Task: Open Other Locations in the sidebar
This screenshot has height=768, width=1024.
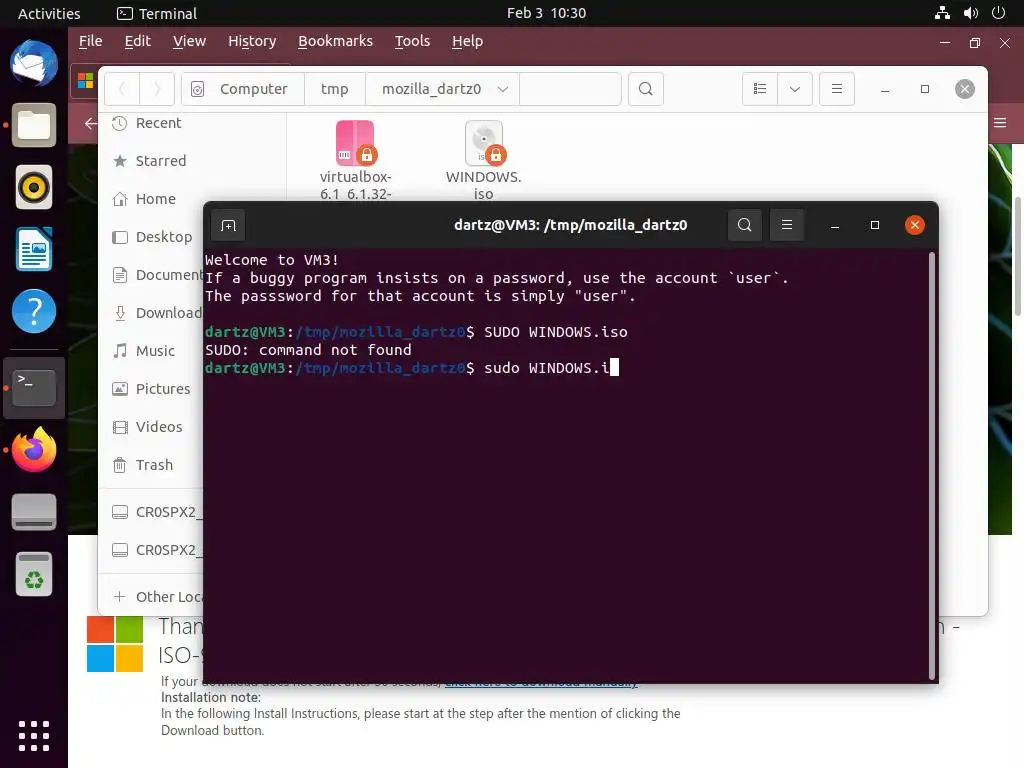Action: coord(157,597)
